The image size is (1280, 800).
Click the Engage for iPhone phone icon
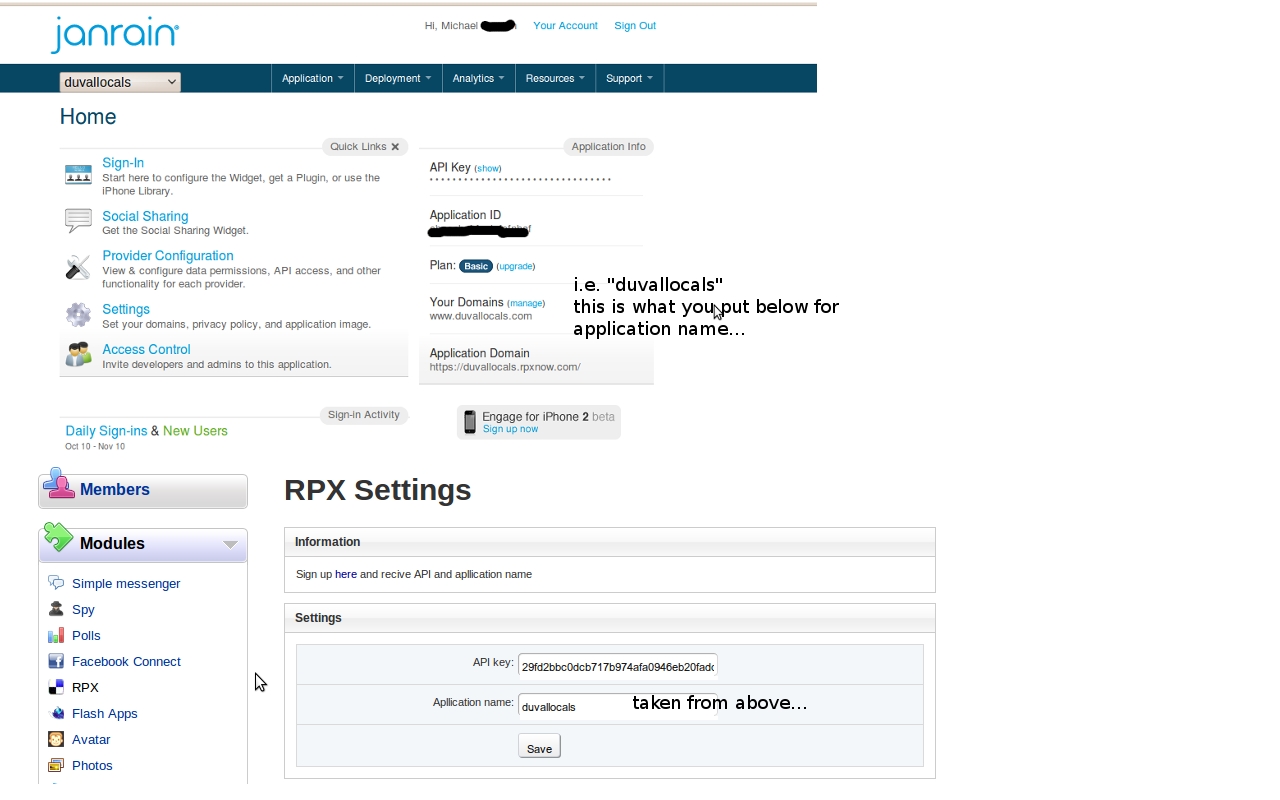[470, 422]
